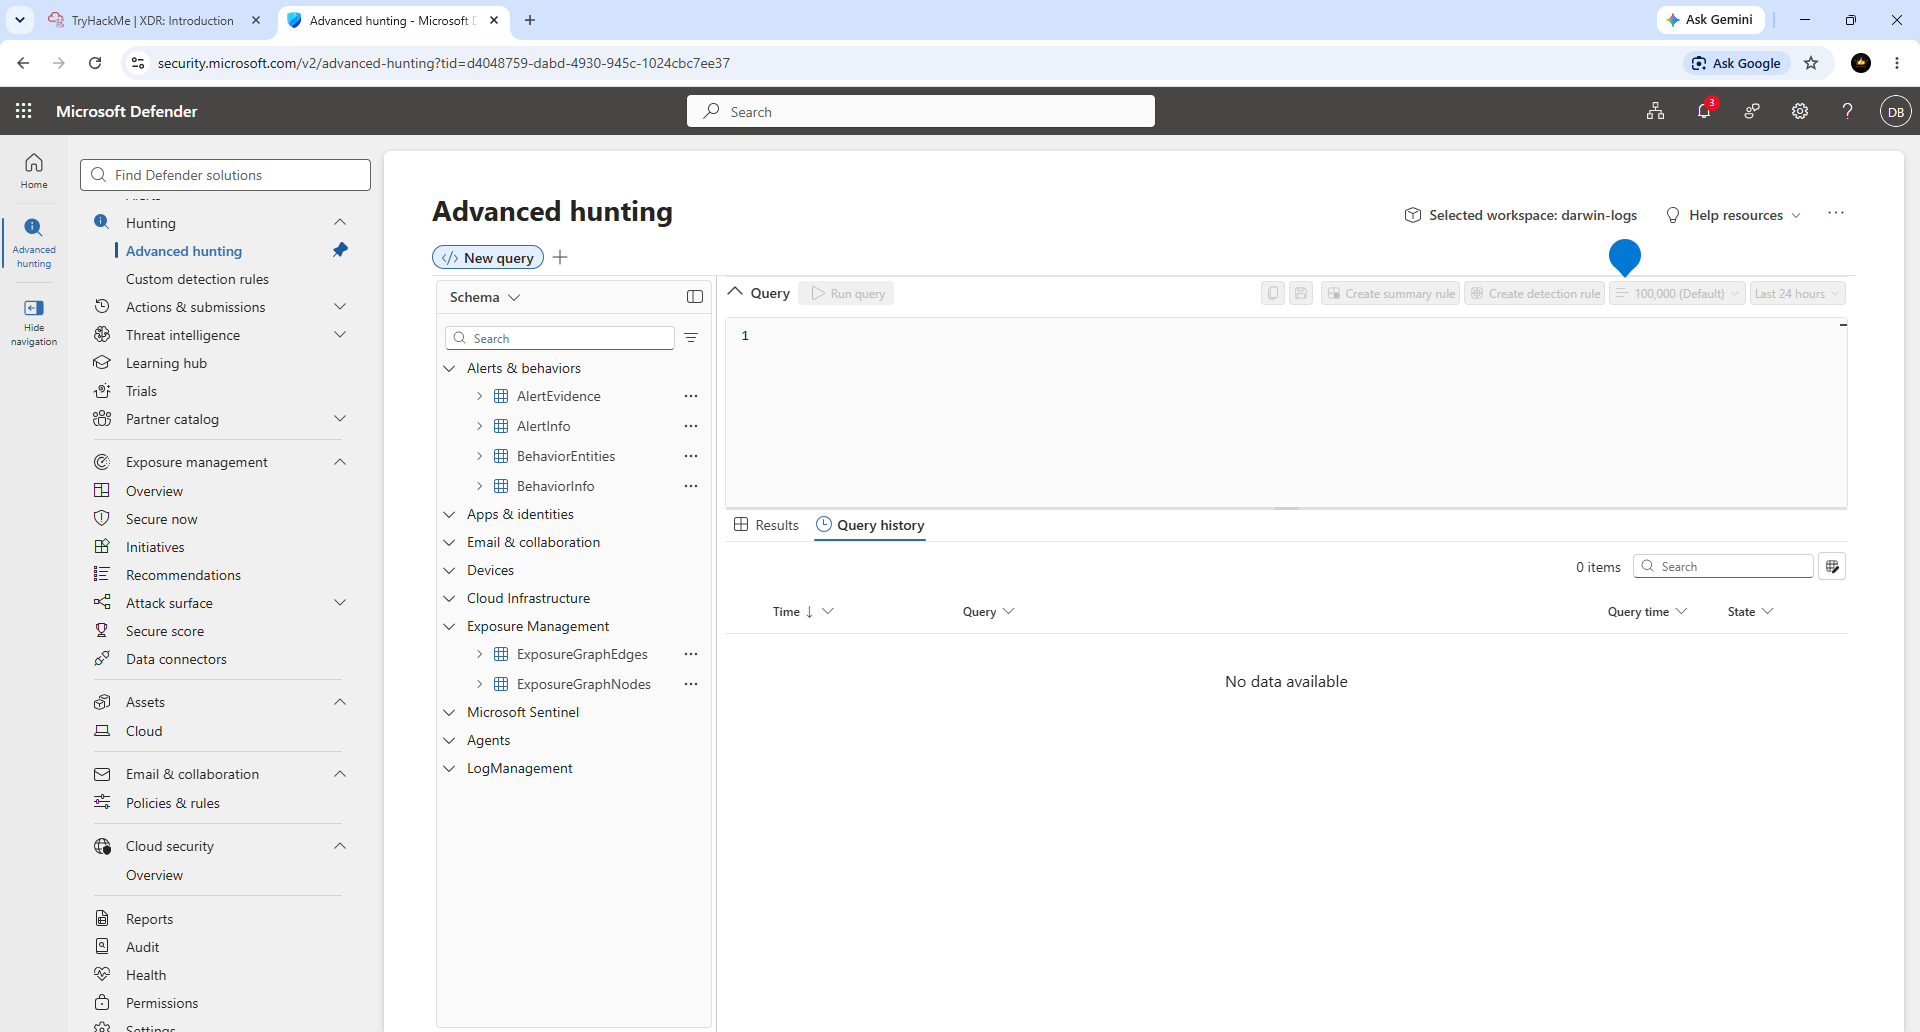This screenshot has height=1032, width=1920.
Task: Switch to the Results tab
Action: pos(767,525)
